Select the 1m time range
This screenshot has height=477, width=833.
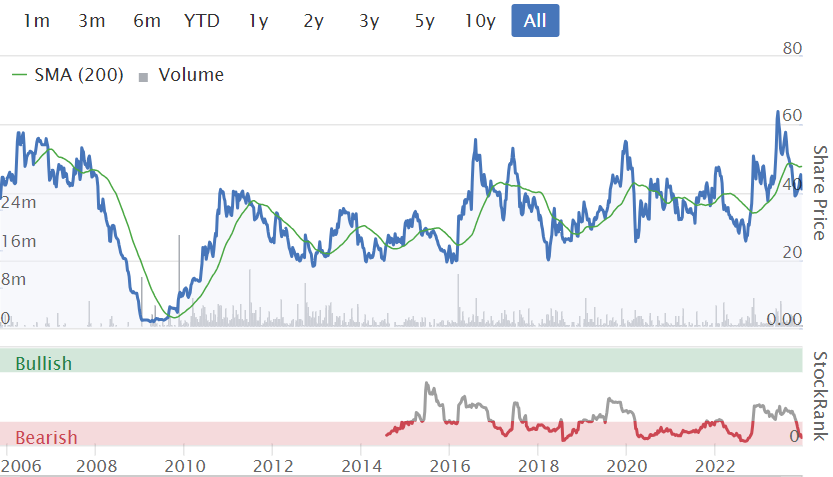pos(37,21)
